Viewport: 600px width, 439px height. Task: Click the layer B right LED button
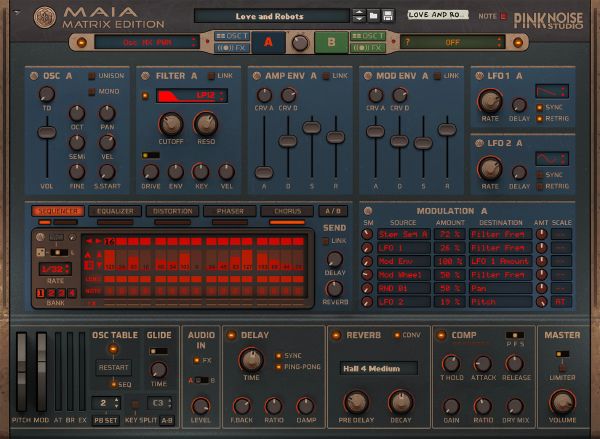click(518, 42)
